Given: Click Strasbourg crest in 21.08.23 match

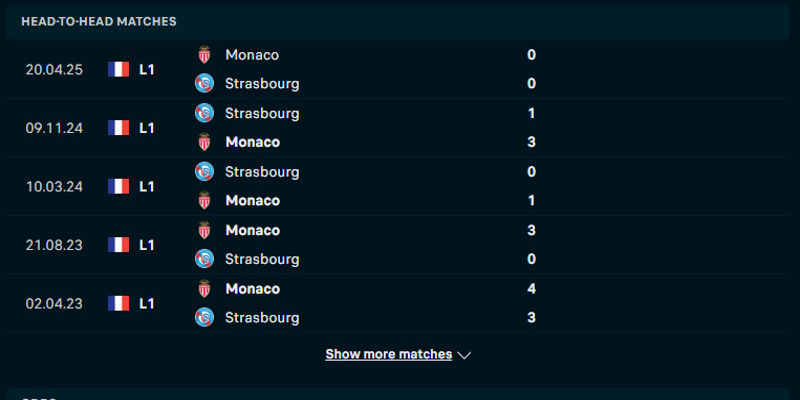Looking at the screenshot, I should [205, 259].
